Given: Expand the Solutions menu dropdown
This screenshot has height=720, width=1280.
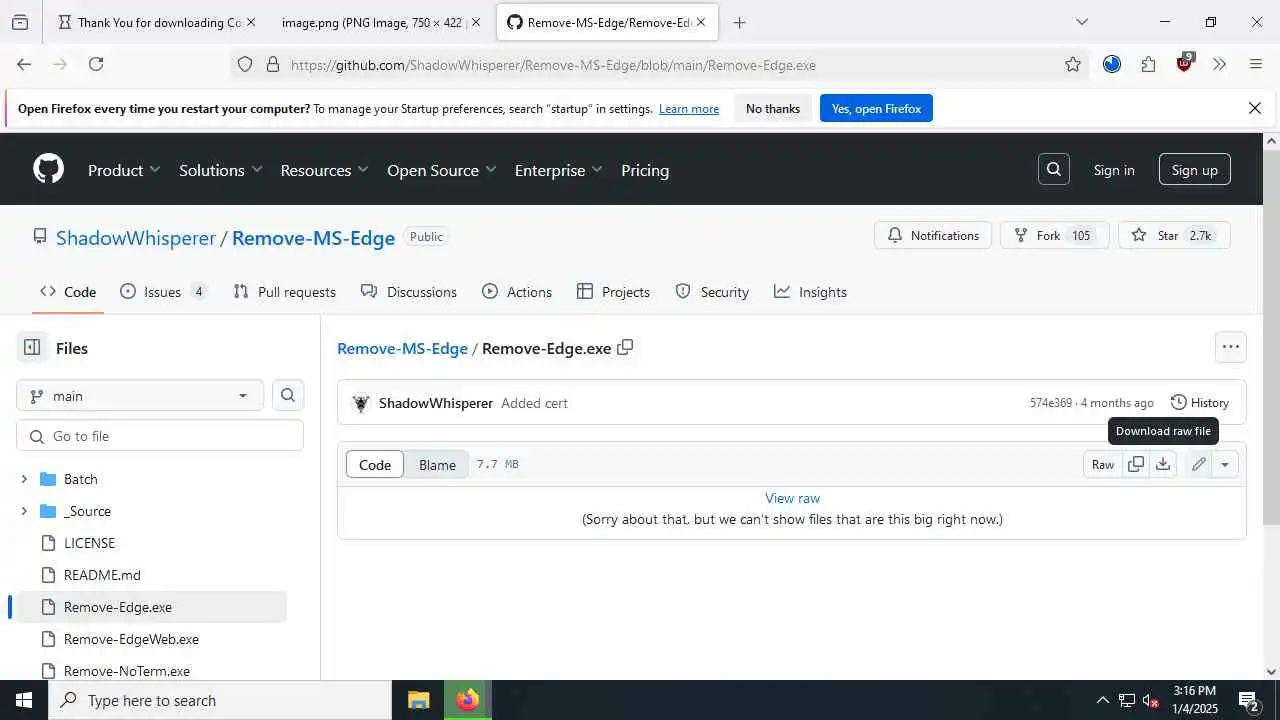Looking at the screenshot, I should [x=221, y=170].
